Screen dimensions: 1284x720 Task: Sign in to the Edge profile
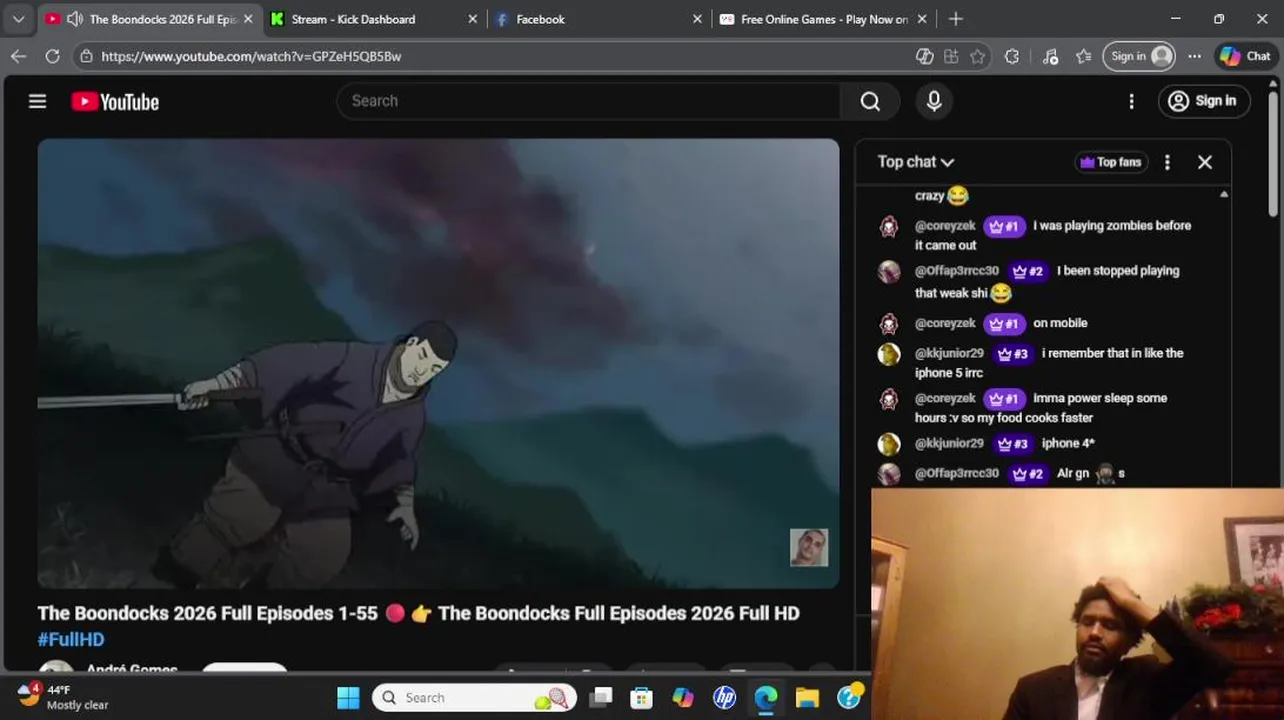(1139, 56)
